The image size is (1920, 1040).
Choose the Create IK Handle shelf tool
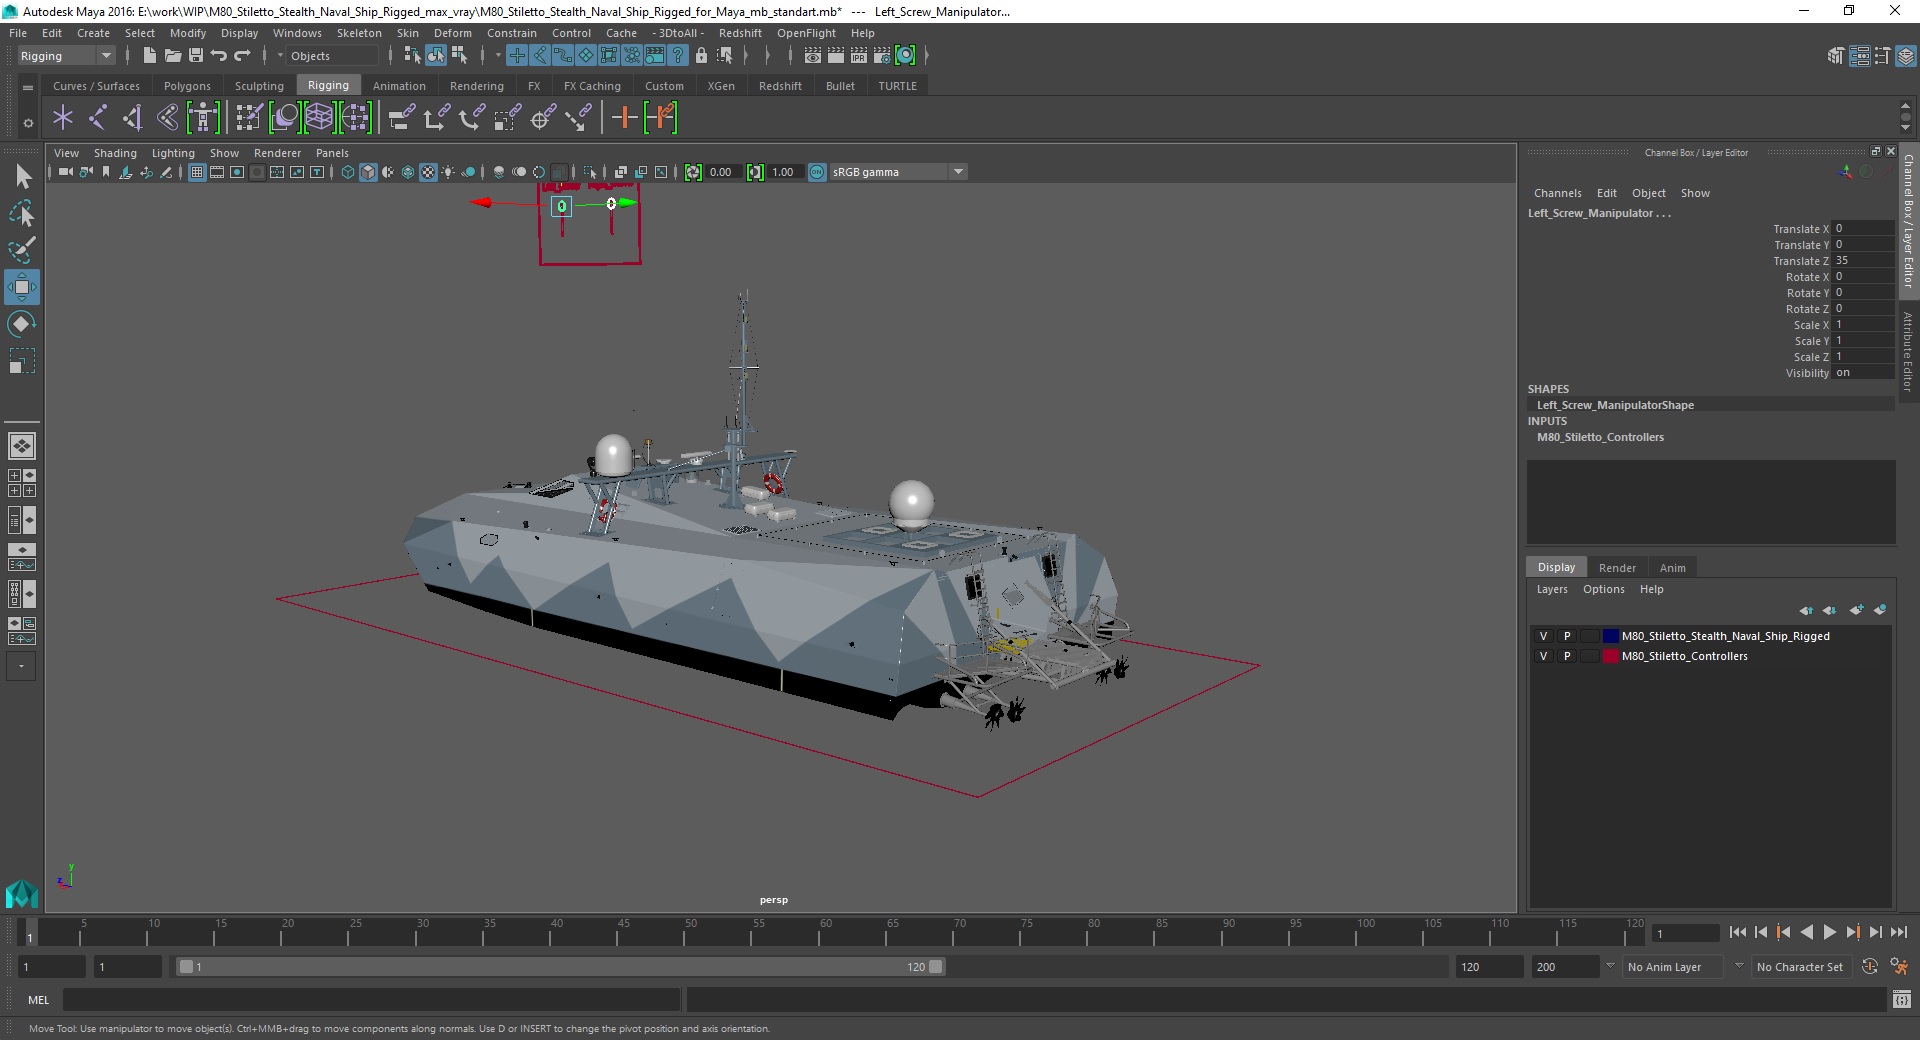point(132,118)
